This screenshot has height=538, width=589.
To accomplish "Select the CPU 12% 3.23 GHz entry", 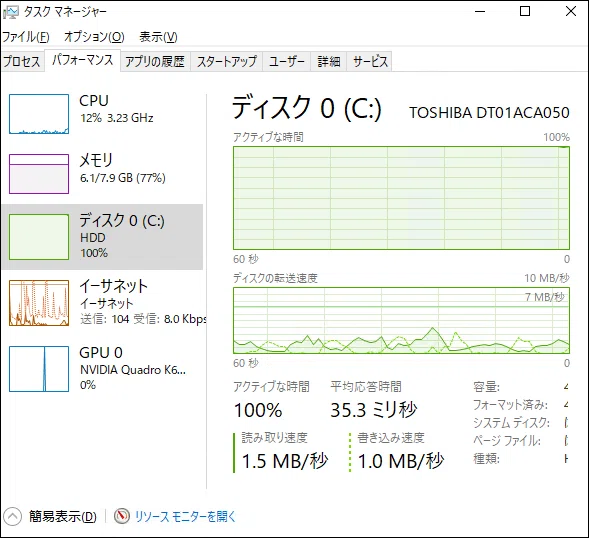I will (102, 114).
